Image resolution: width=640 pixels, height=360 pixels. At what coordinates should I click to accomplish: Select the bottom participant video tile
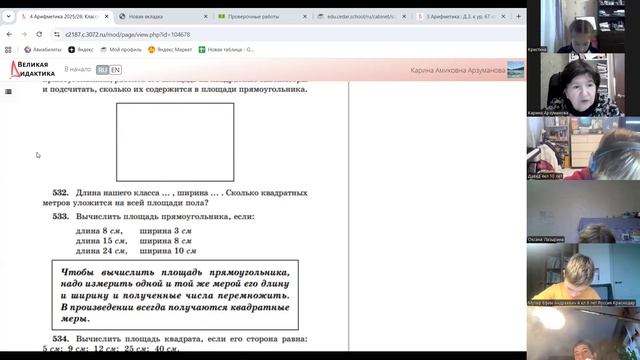pyautogui.click(x=583, y=333)
